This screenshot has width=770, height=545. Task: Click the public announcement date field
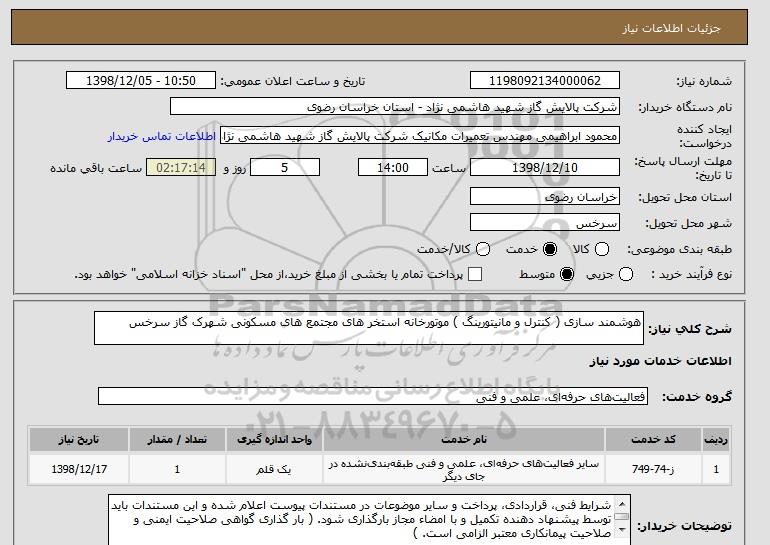[141, 81]
